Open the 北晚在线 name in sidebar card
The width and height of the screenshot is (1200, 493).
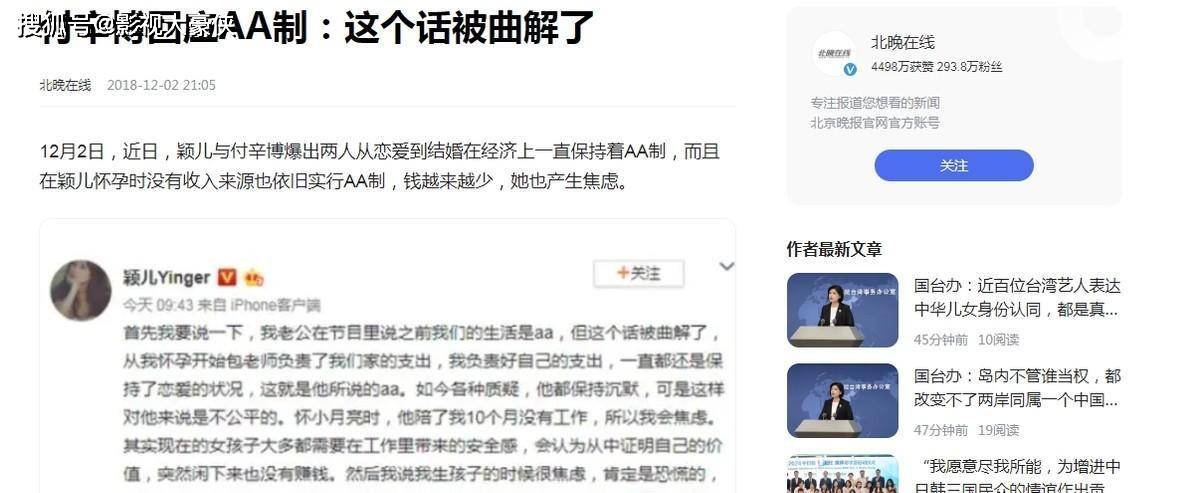coord(903,42)
